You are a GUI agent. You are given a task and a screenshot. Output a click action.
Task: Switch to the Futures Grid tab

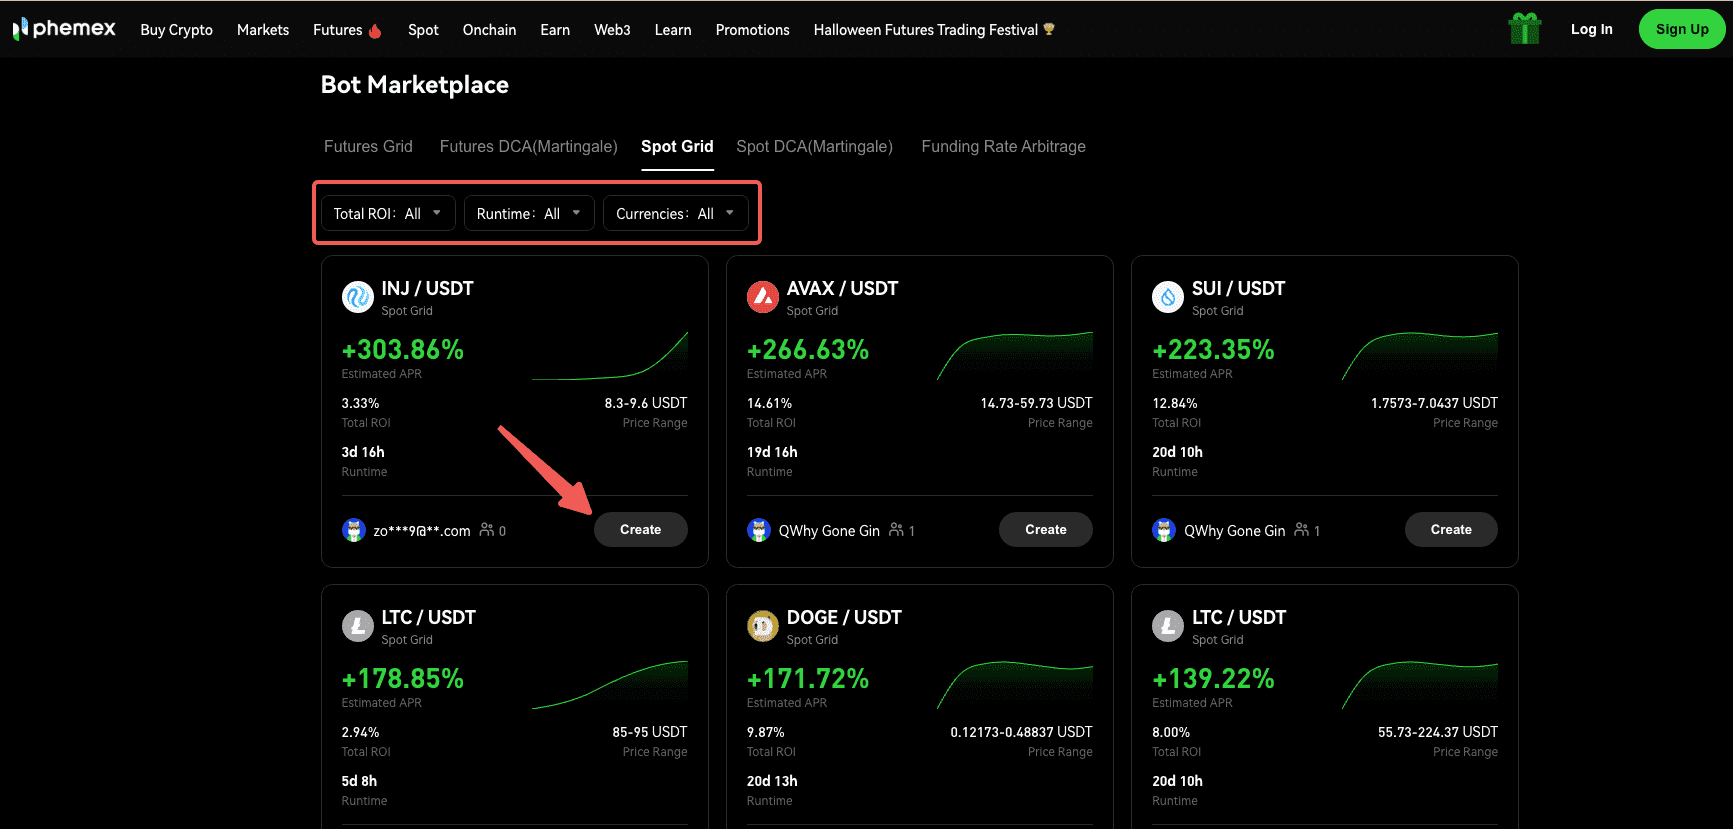pos(368,147)
